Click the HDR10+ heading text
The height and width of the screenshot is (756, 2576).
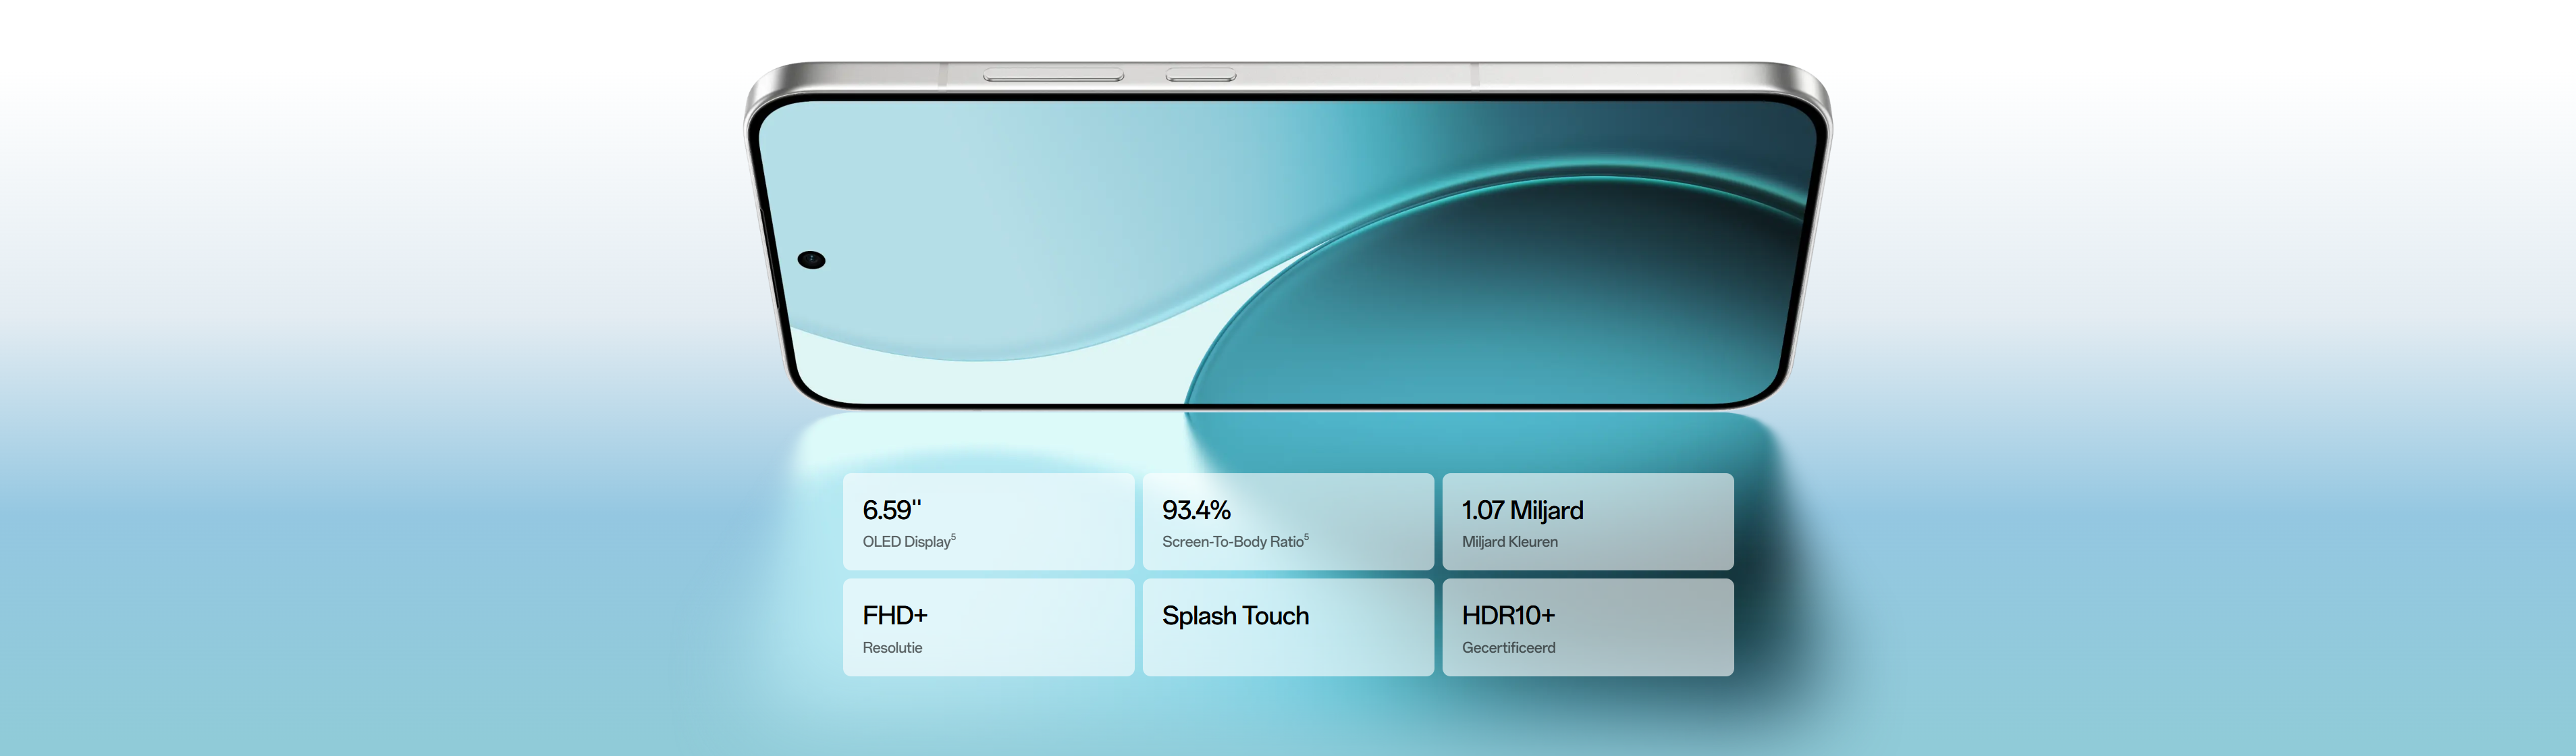pyautogui.click(x=1507, y=615)
